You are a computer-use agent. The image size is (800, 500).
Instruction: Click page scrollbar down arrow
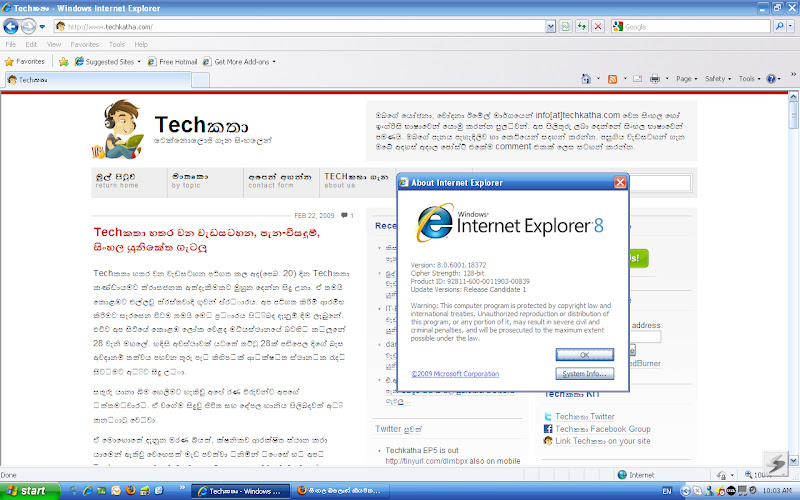pyautogui.click(x=793, y=461)
